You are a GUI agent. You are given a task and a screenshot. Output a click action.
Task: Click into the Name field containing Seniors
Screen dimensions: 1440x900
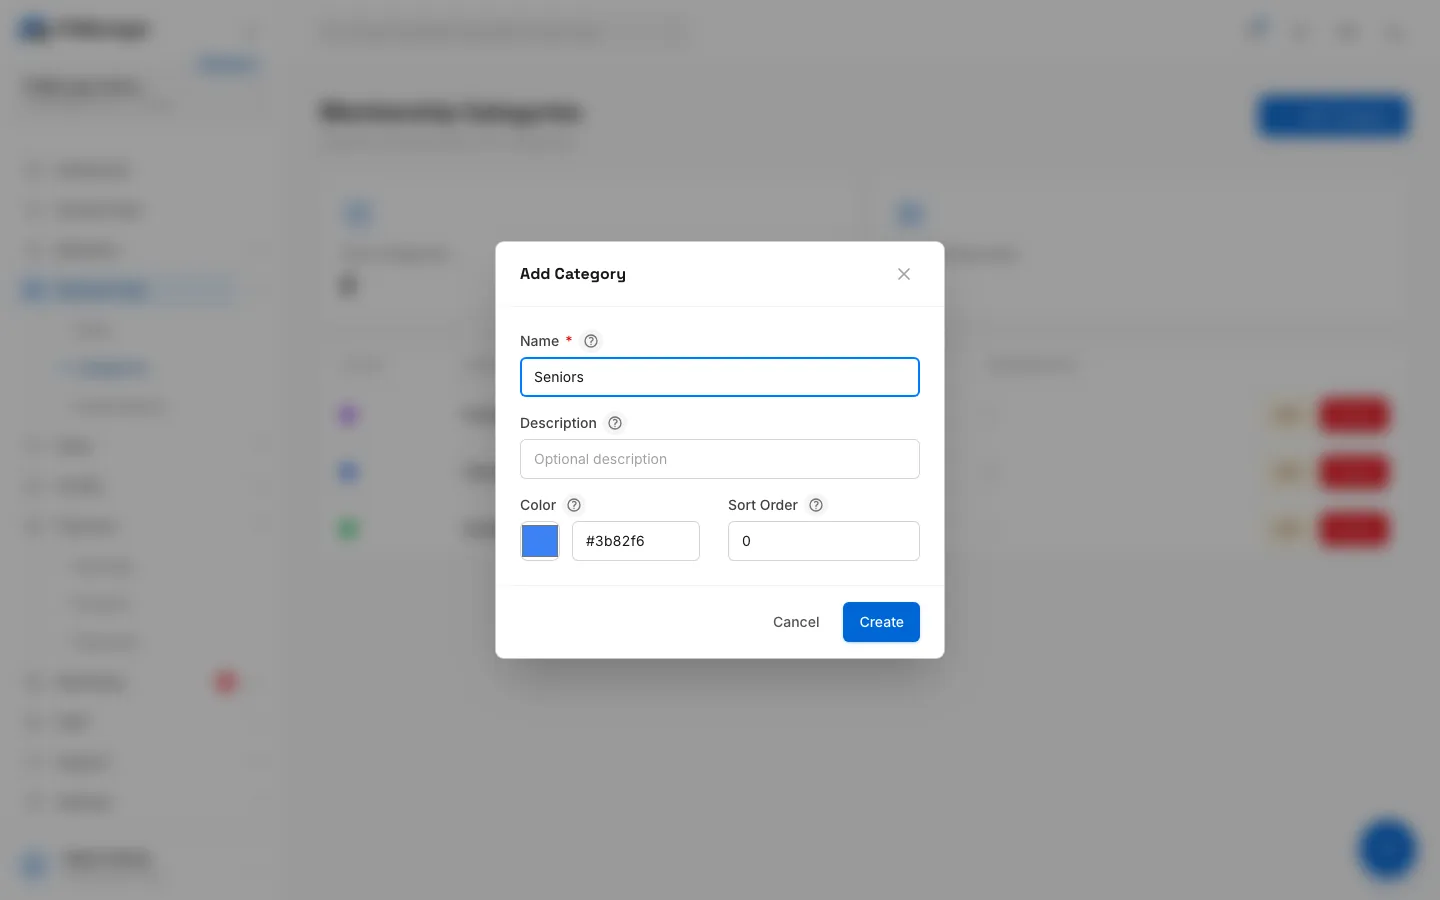coord(720,377)
